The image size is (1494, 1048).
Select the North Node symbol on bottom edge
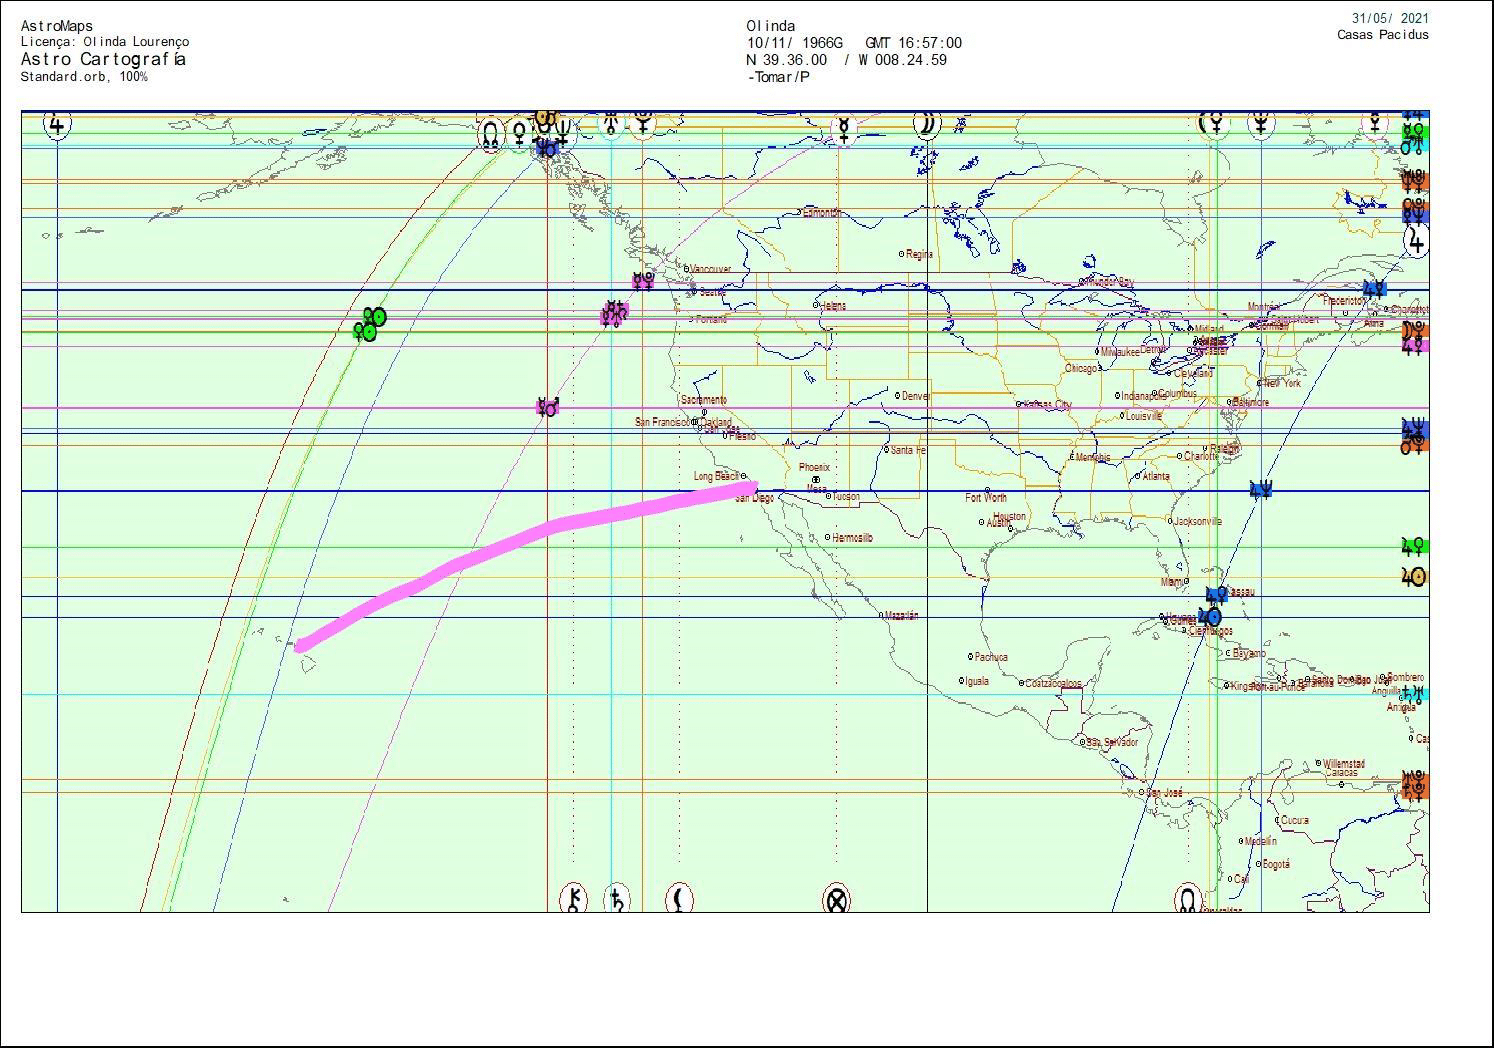[x=1187, y=898]
